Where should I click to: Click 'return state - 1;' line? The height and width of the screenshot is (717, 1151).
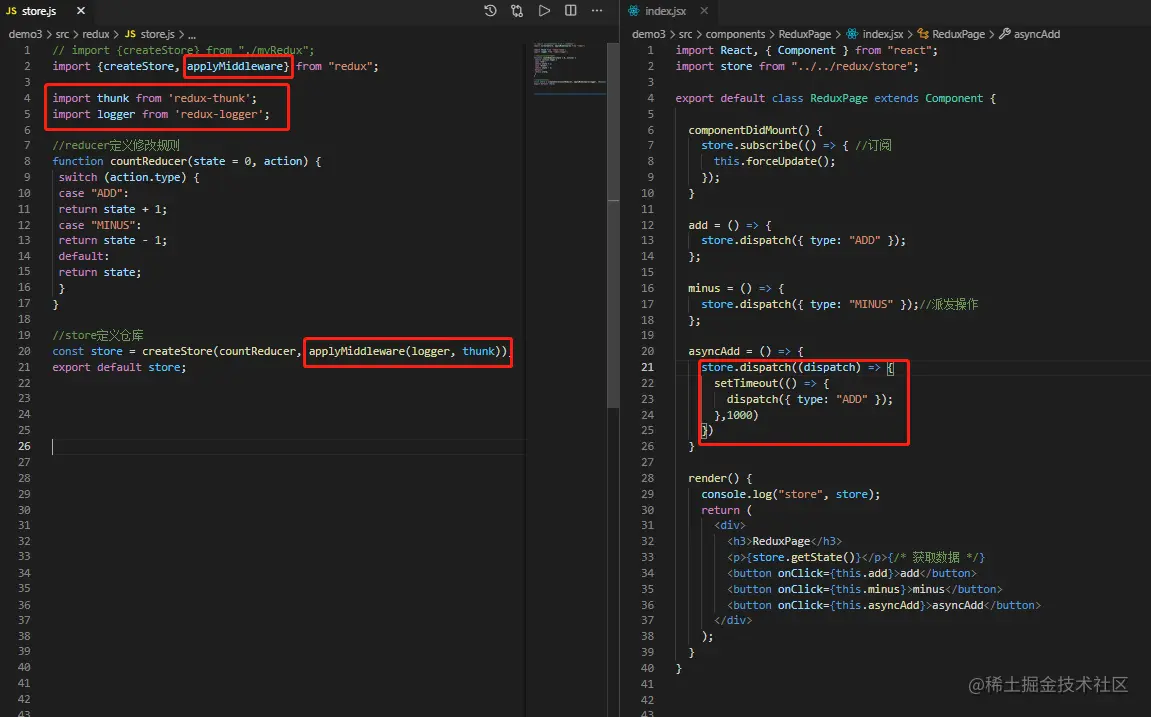pyautogui.click(x=112, y=240)
